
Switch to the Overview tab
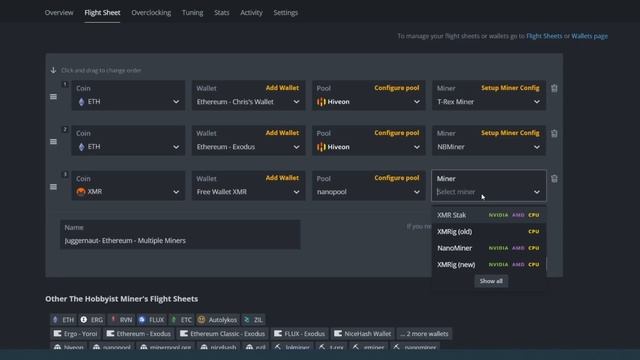click(59, 13)
